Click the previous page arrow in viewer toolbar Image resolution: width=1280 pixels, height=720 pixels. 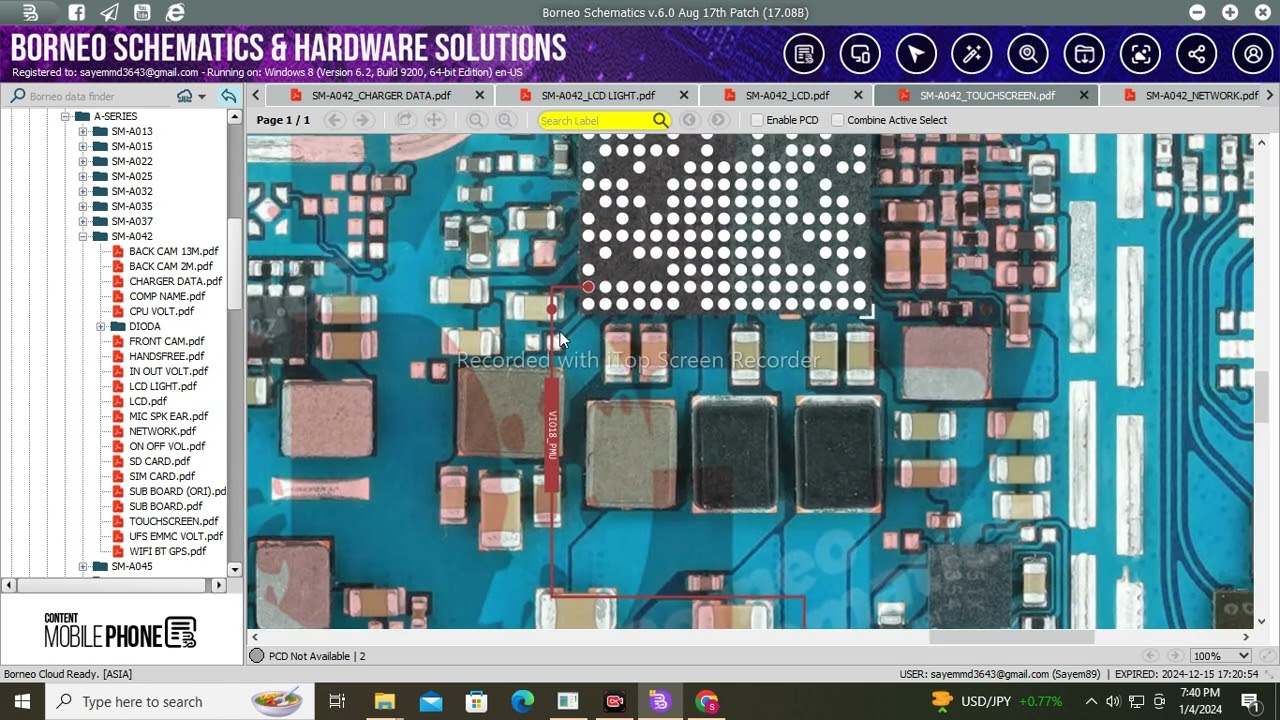[x=335, y=120]
